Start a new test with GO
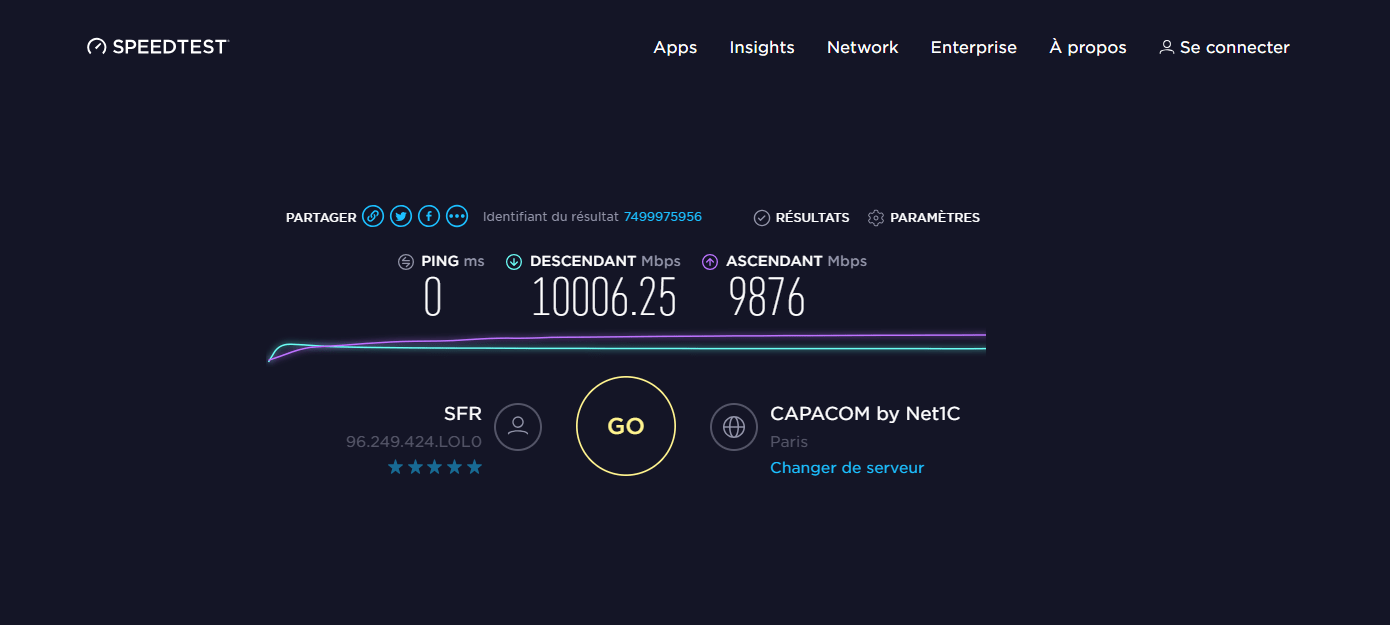The width and height of the screenshot is (1390, 625). 626,426
